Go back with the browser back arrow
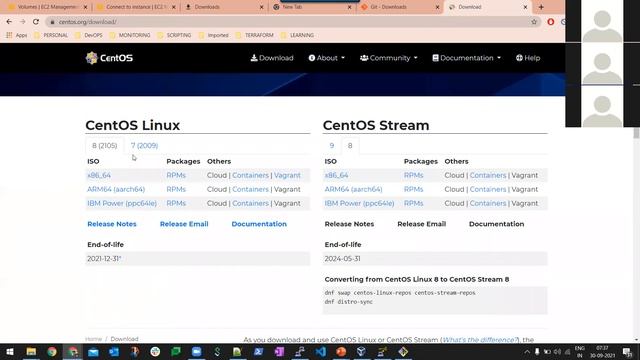This screenshot has height=360, width=640. click(x=9, y=22)
